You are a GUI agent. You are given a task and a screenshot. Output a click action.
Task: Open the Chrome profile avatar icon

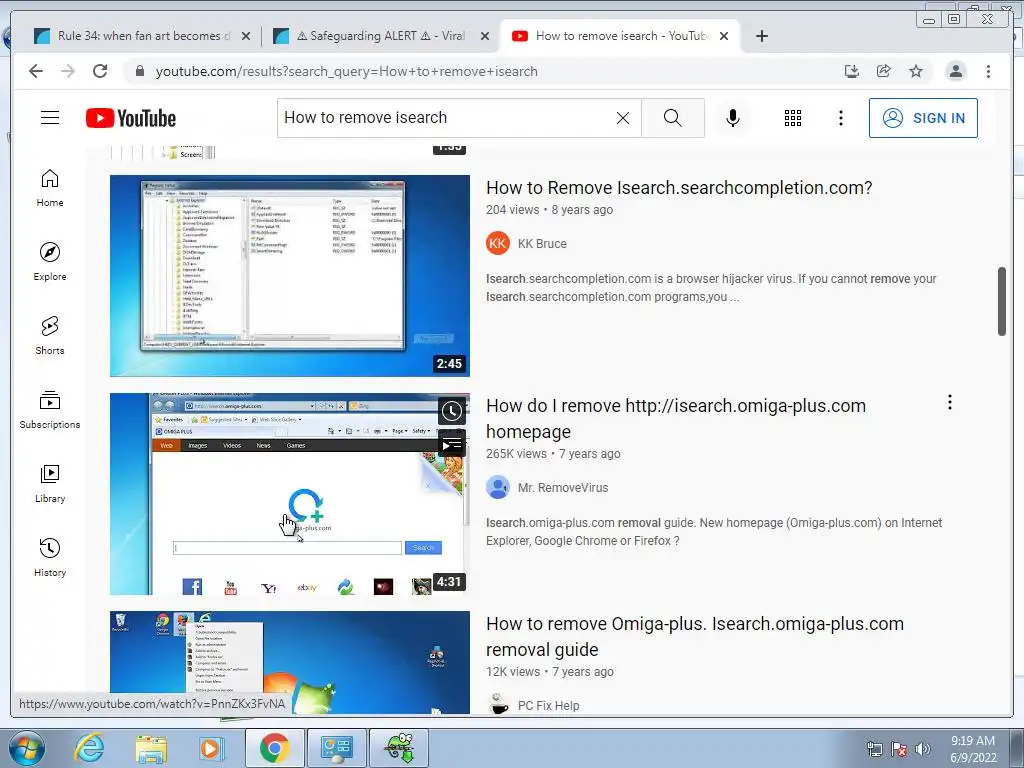click(x=956, y=71)
